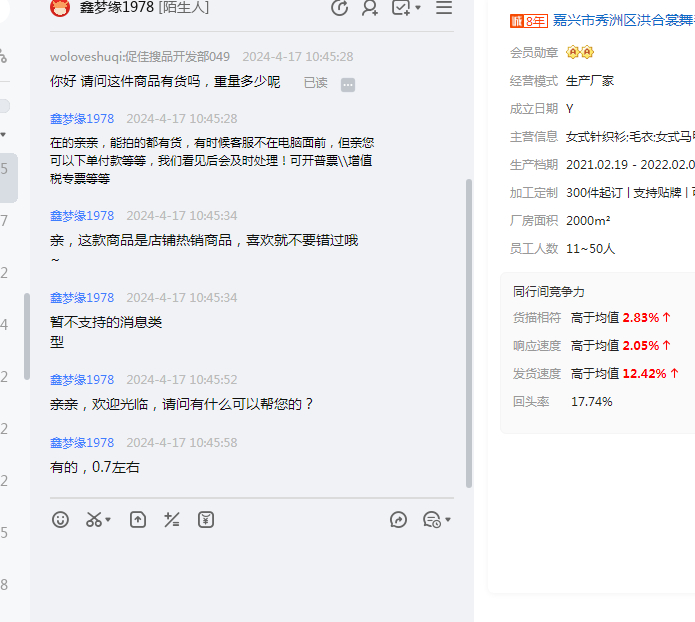Expand the screenshot tool dropdown arrow

108,520
